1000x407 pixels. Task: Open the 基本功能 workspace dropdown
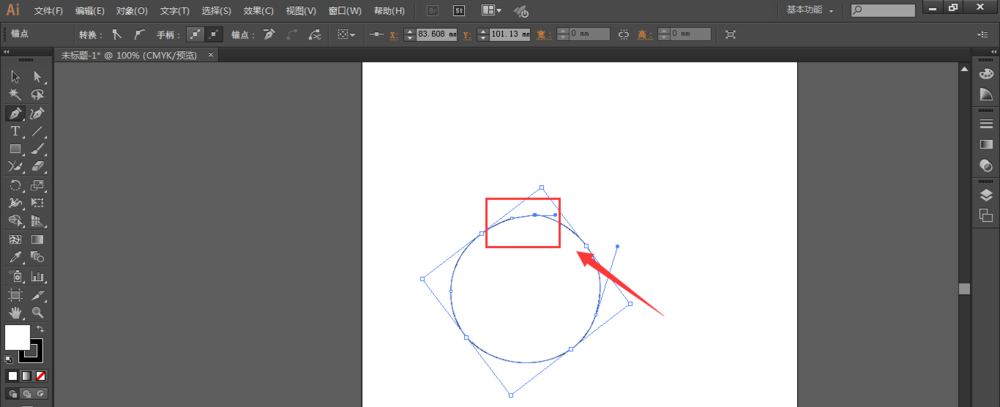[810, 10]
